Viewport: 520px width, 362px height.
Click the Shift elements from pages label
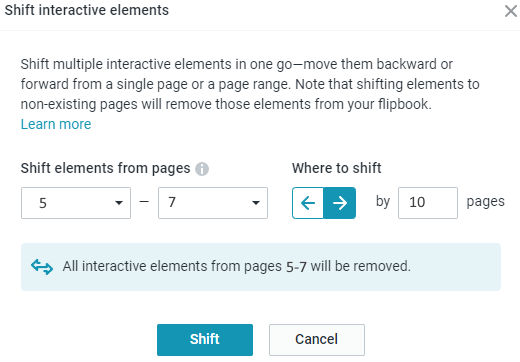click(105, 168)
